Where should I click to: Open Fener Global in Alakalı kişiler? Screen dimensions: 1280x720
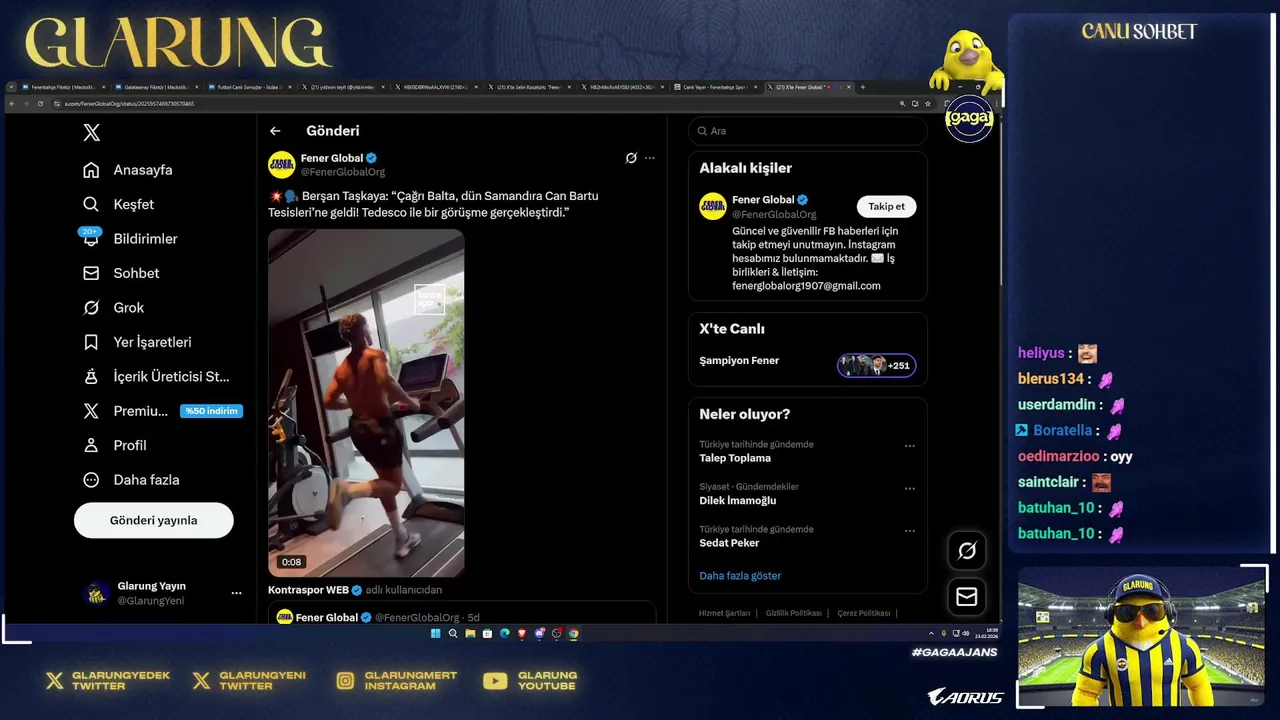tap(763, 200)
